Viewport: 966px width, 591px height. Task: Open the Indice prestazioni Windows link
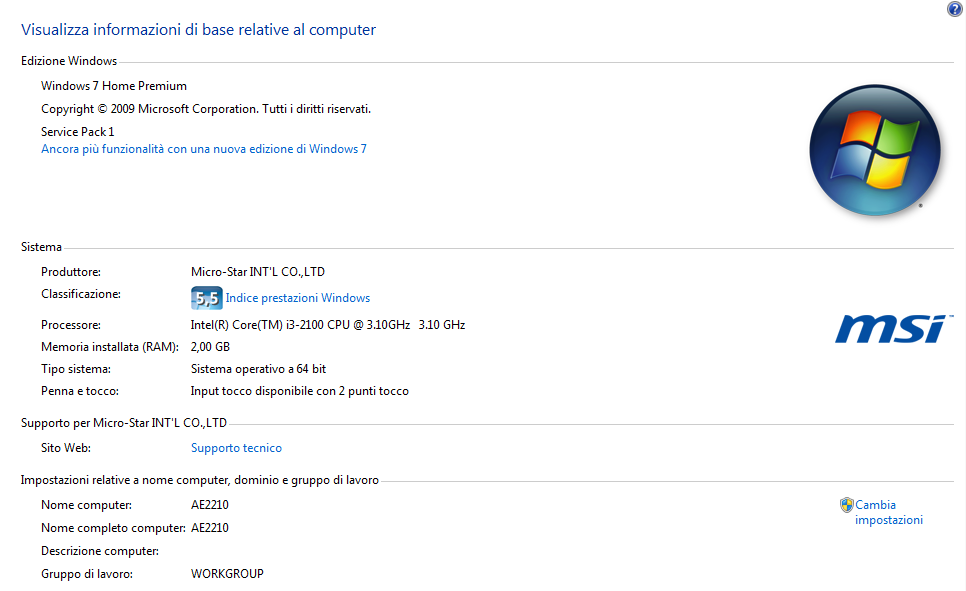(x=297, y=298)
